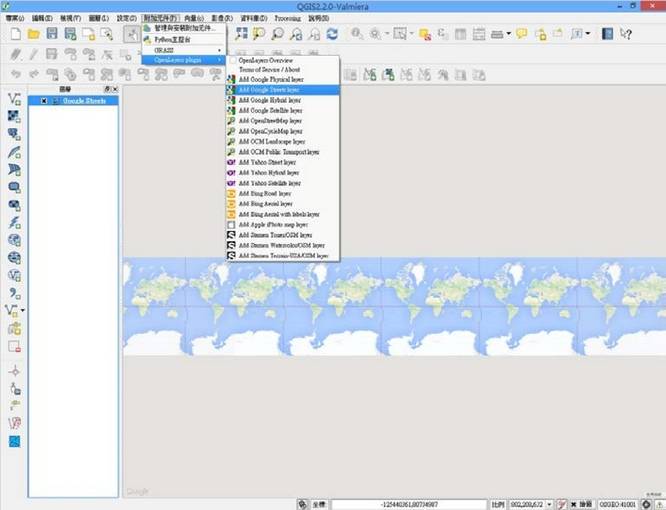Screen dimensions: 666x510
Task: Open the Help Contents book icon
Action: point(607,34)
